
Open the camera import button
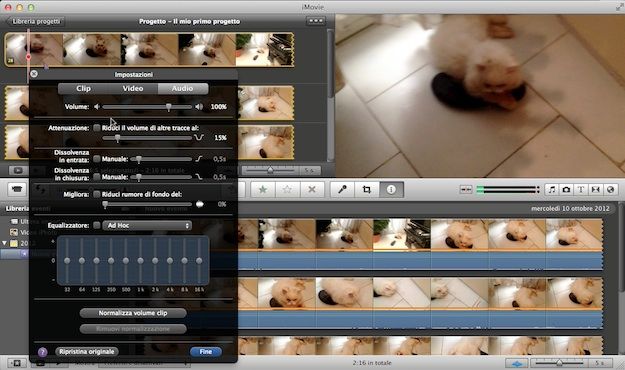point(17,189)
